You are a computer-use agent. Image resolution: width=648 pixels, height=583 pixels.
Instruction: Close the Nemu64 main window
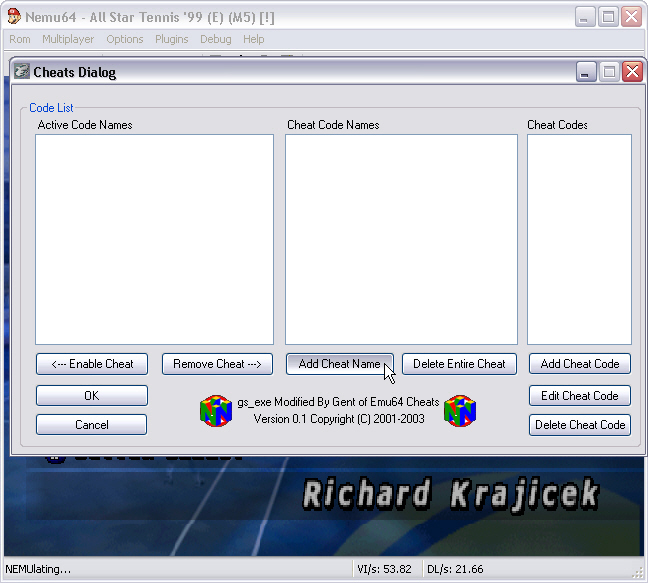click(631, 17)
